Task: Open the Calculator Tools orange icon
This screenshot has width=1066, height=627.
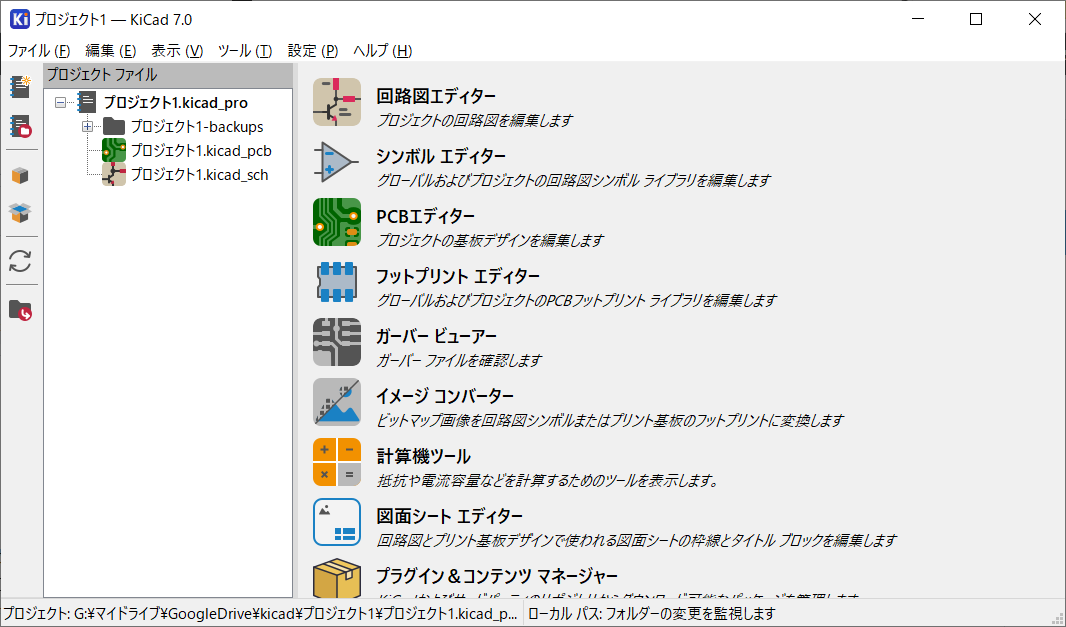Action: pyautogui.click(x=337, y=462)
